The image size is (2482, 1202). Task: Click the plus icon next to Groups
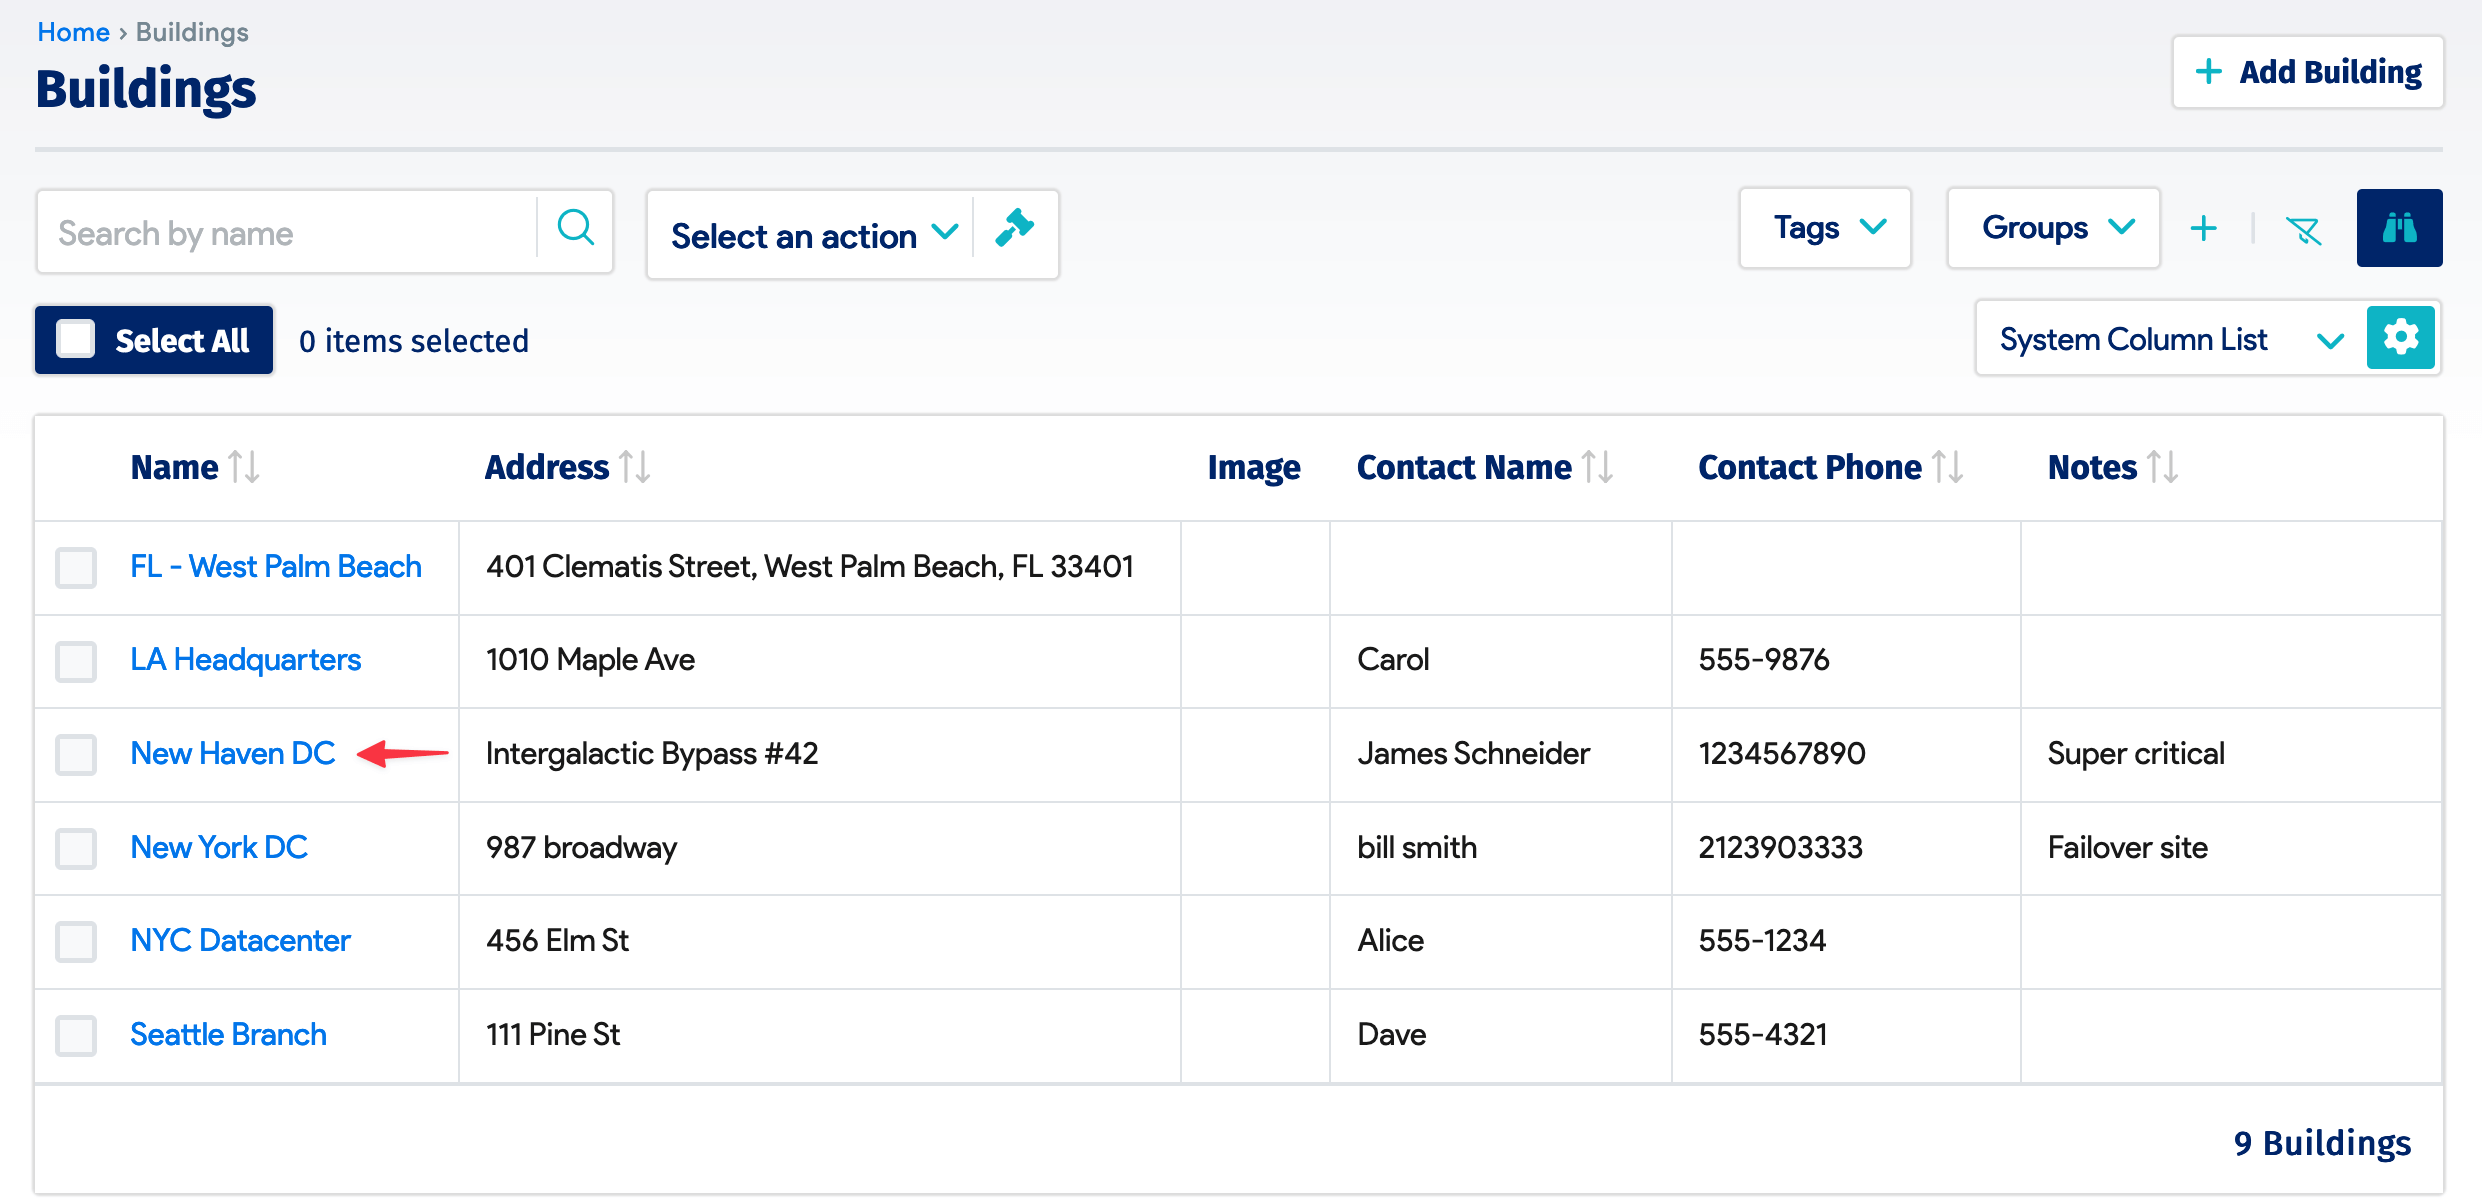(x=2204, y=228)
